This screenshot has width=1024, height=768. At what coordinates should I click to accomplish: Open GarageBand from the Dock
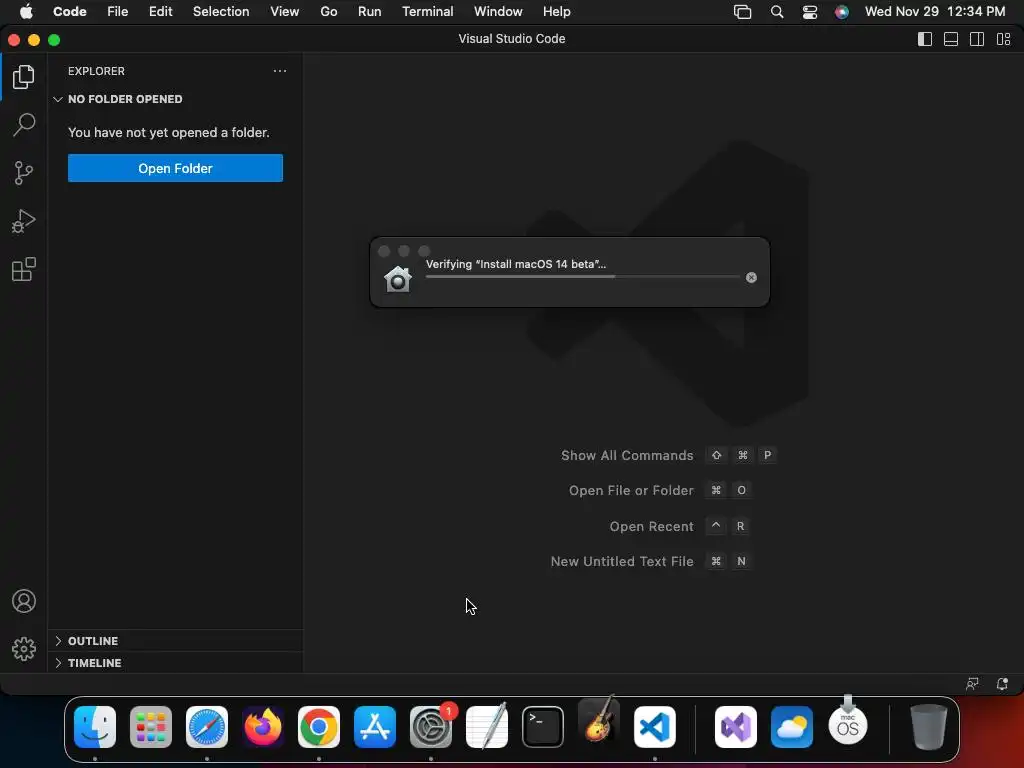coord(599,722)
